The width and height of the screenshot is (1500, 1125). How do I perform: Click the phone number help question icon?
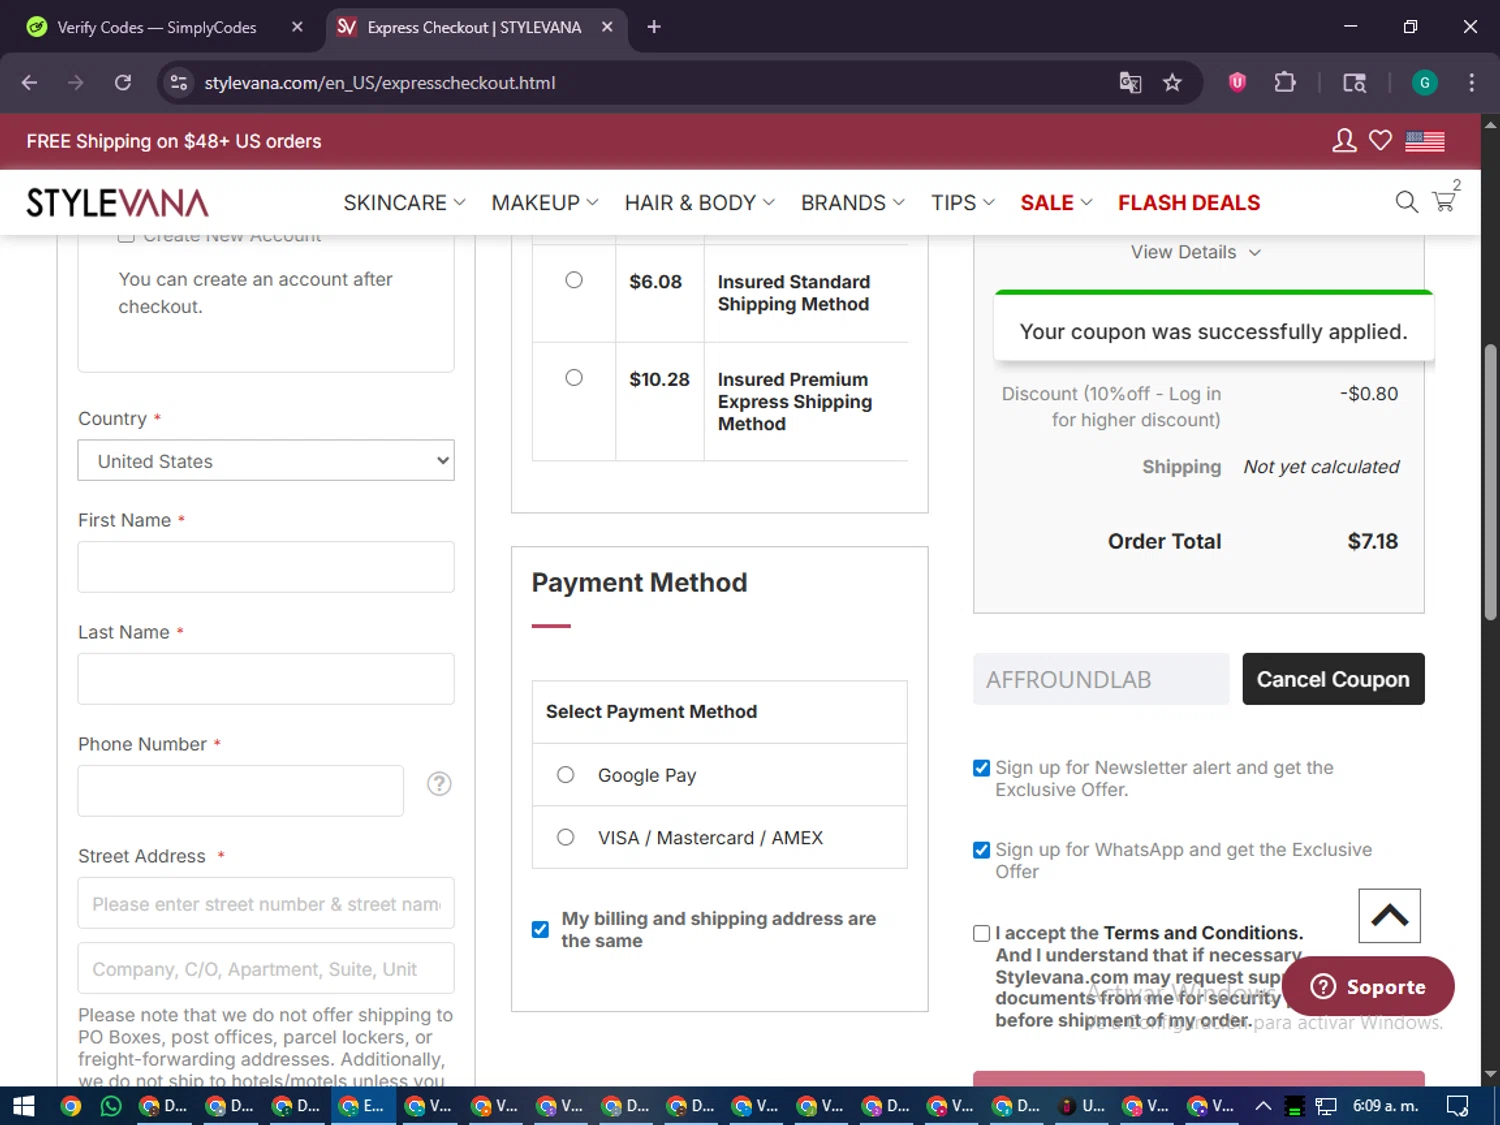pyautogui.click(x=439, y=784)
